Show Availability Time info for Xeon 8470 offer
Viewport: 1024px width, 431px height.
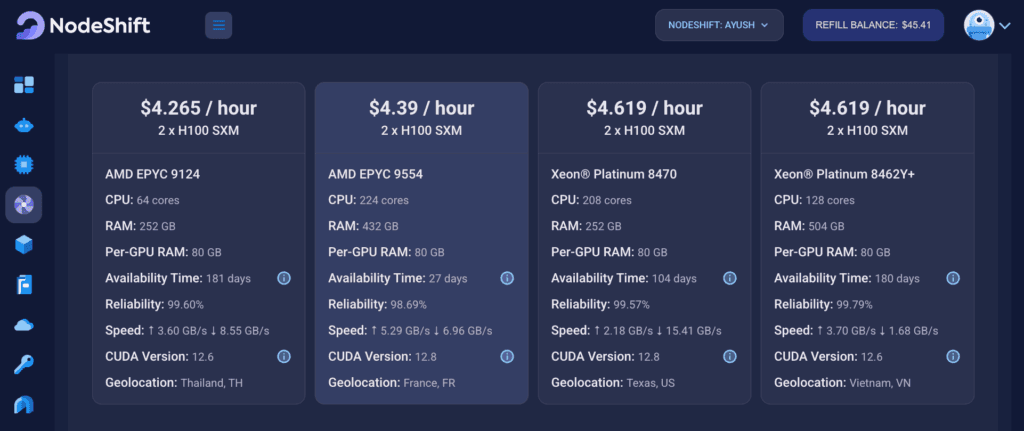pyautogui.click(x=729, y=278)
